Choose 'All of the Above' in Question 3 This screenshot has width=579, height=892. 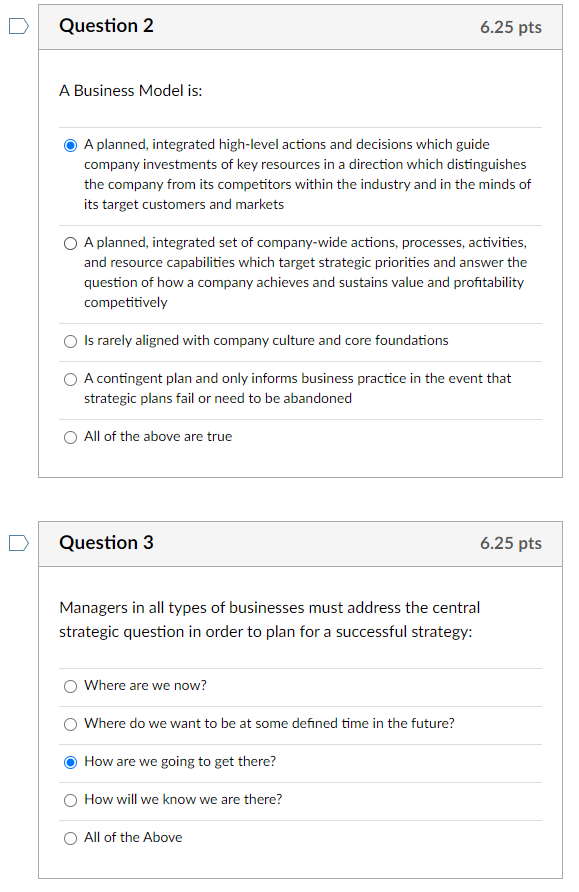[x=70, y=837]
